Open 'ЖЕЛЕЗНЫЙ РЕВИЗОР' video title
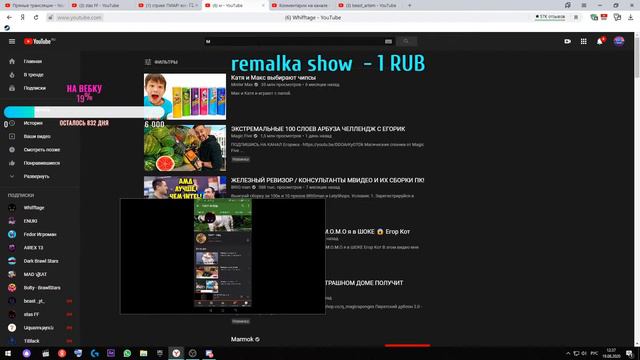 point(327,180)
